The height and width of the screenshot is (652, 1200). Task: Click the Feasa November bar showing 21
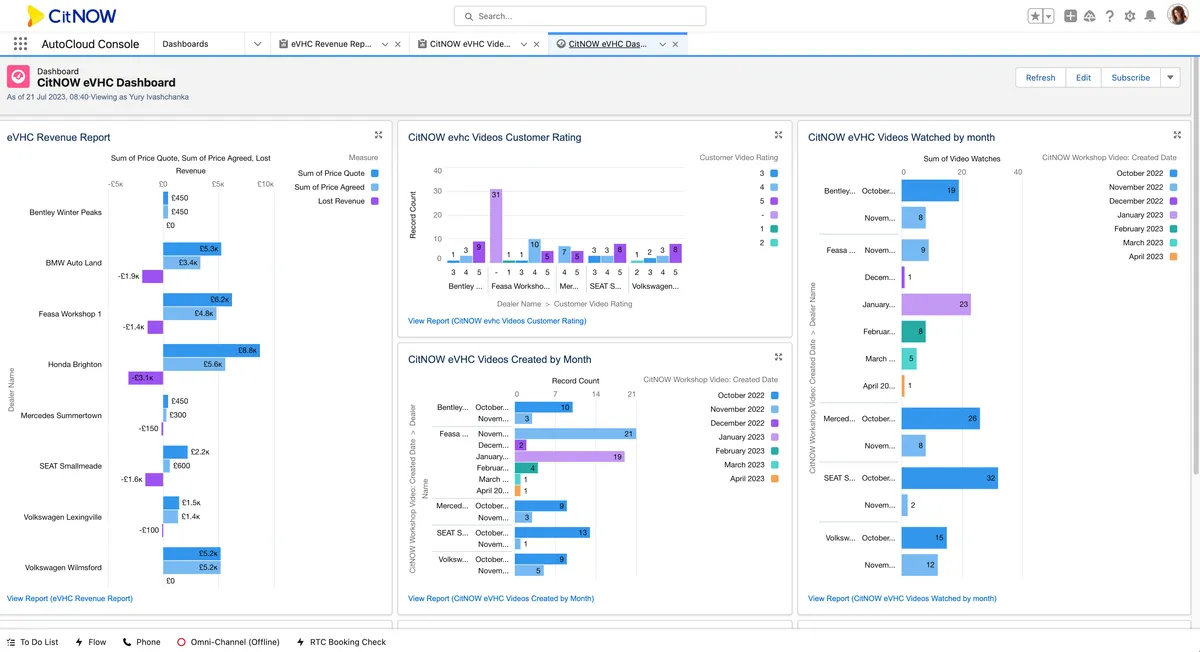[575, 434]
